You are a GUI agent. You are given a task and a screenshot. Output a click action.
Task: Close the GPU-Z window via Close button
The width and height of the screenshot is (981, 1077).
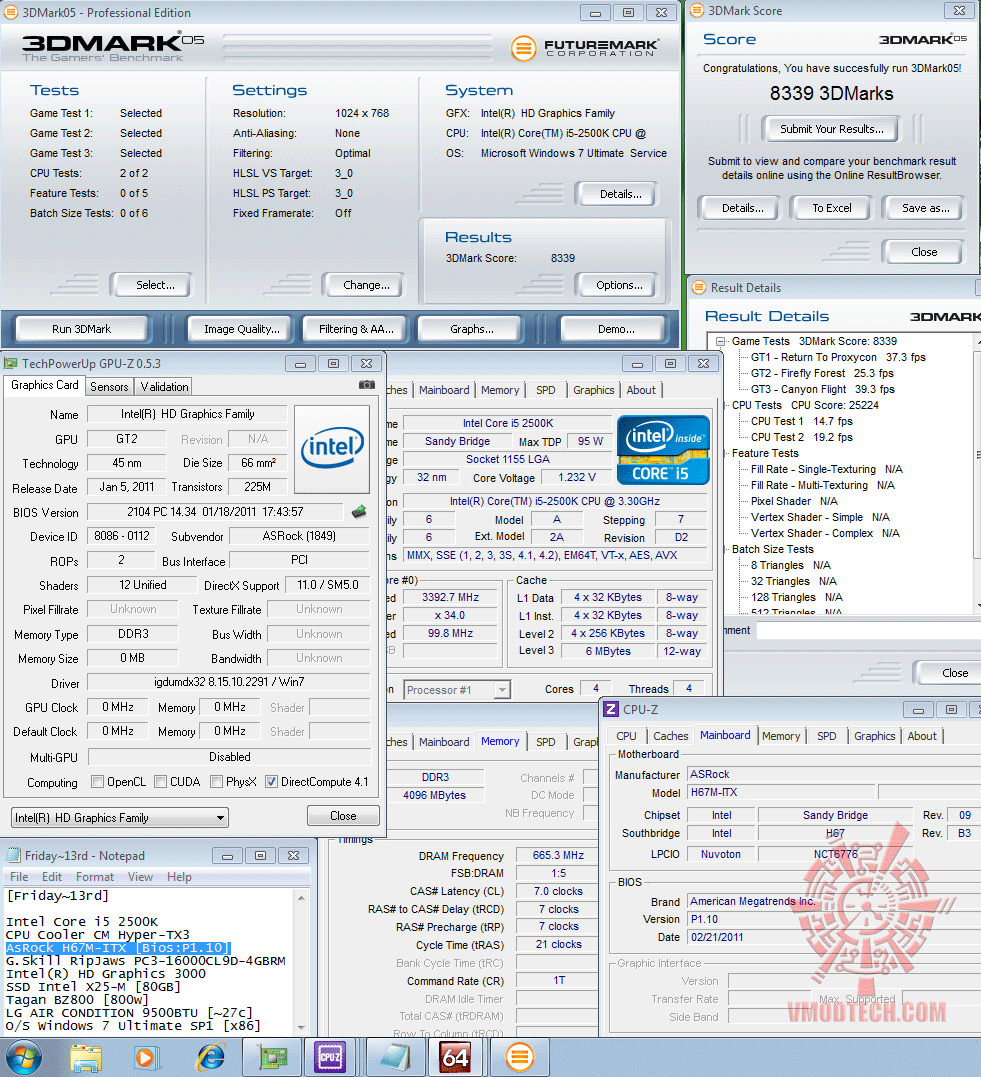coord(343,816)
